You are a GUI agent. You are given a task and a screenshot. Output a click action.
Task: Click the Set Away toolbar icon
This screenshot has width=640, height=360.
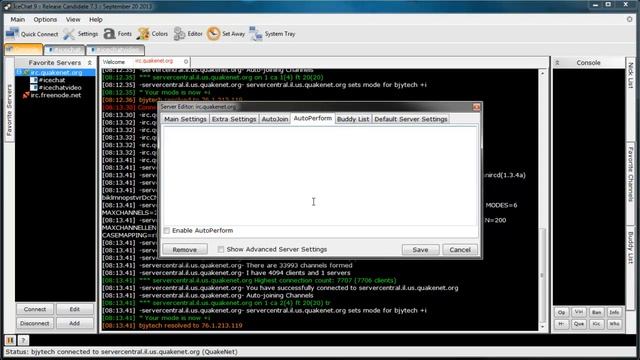click(x=213, y=34)
